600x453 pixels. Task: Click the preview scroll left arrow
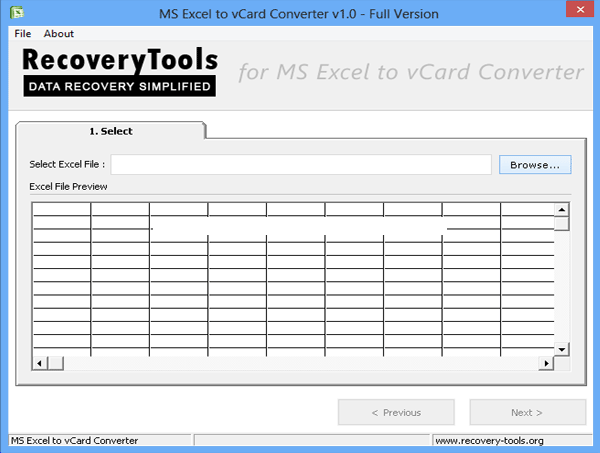click(x=40, y=363)
